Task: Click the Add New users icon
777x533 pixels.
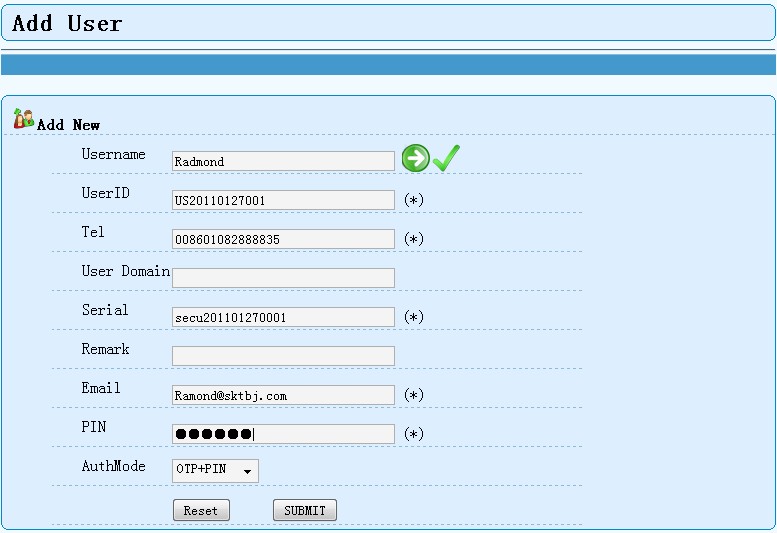Action: [24, 119]
